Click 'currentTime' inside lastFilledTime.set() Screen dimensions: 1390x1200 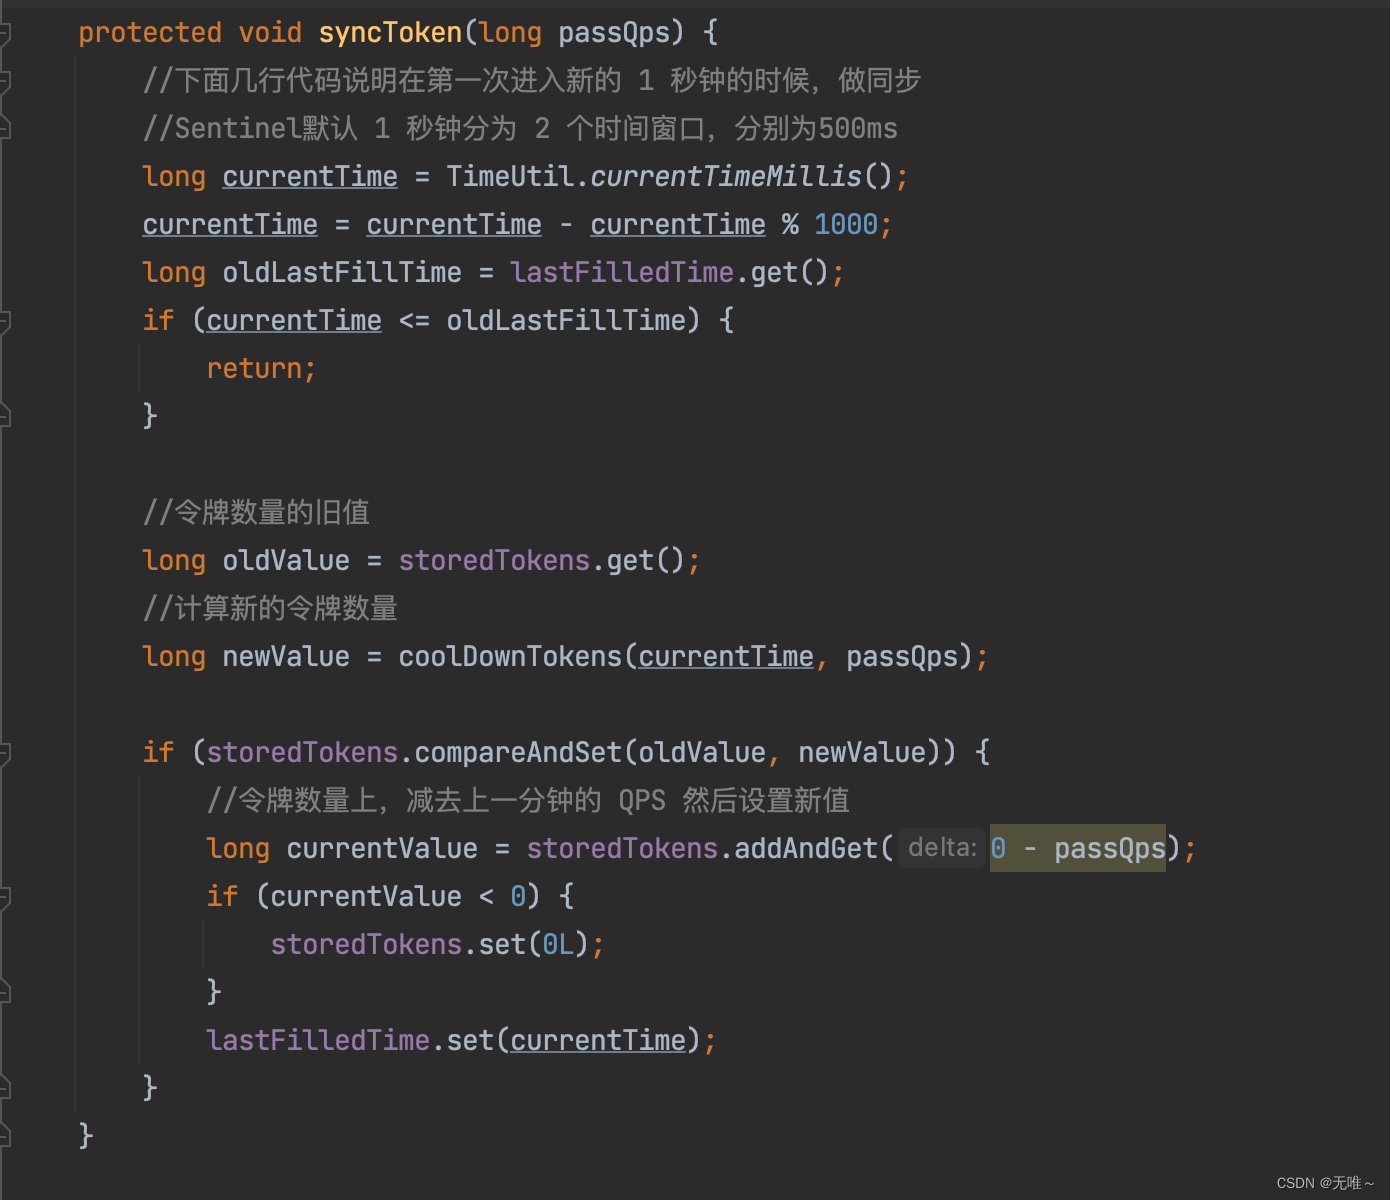pos(598,1041)
